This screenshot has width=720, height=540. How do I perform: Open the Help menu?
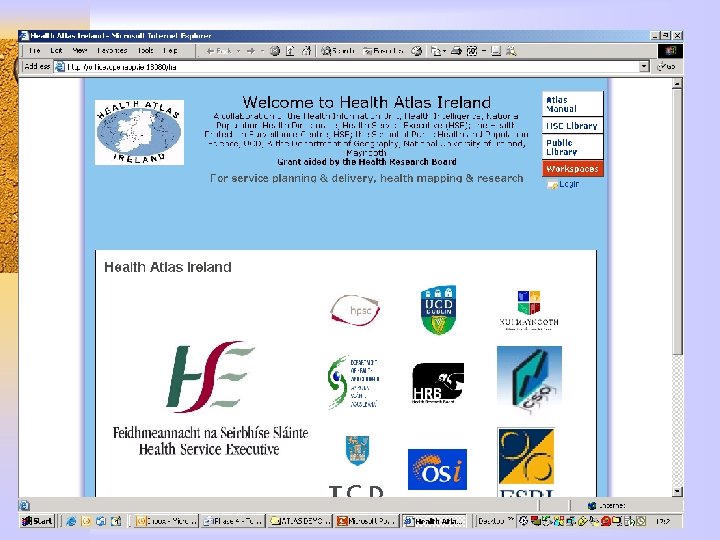(x=170, y=51)
